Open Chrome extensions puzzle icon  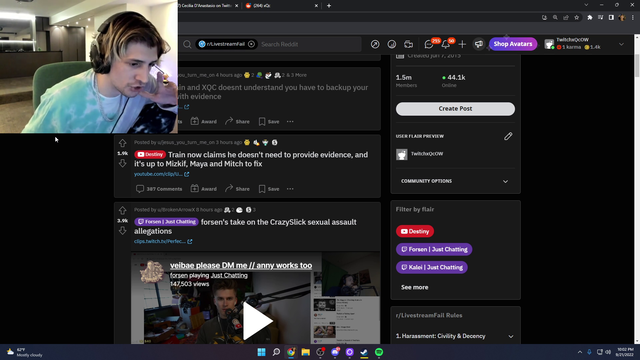coord(589,18)
